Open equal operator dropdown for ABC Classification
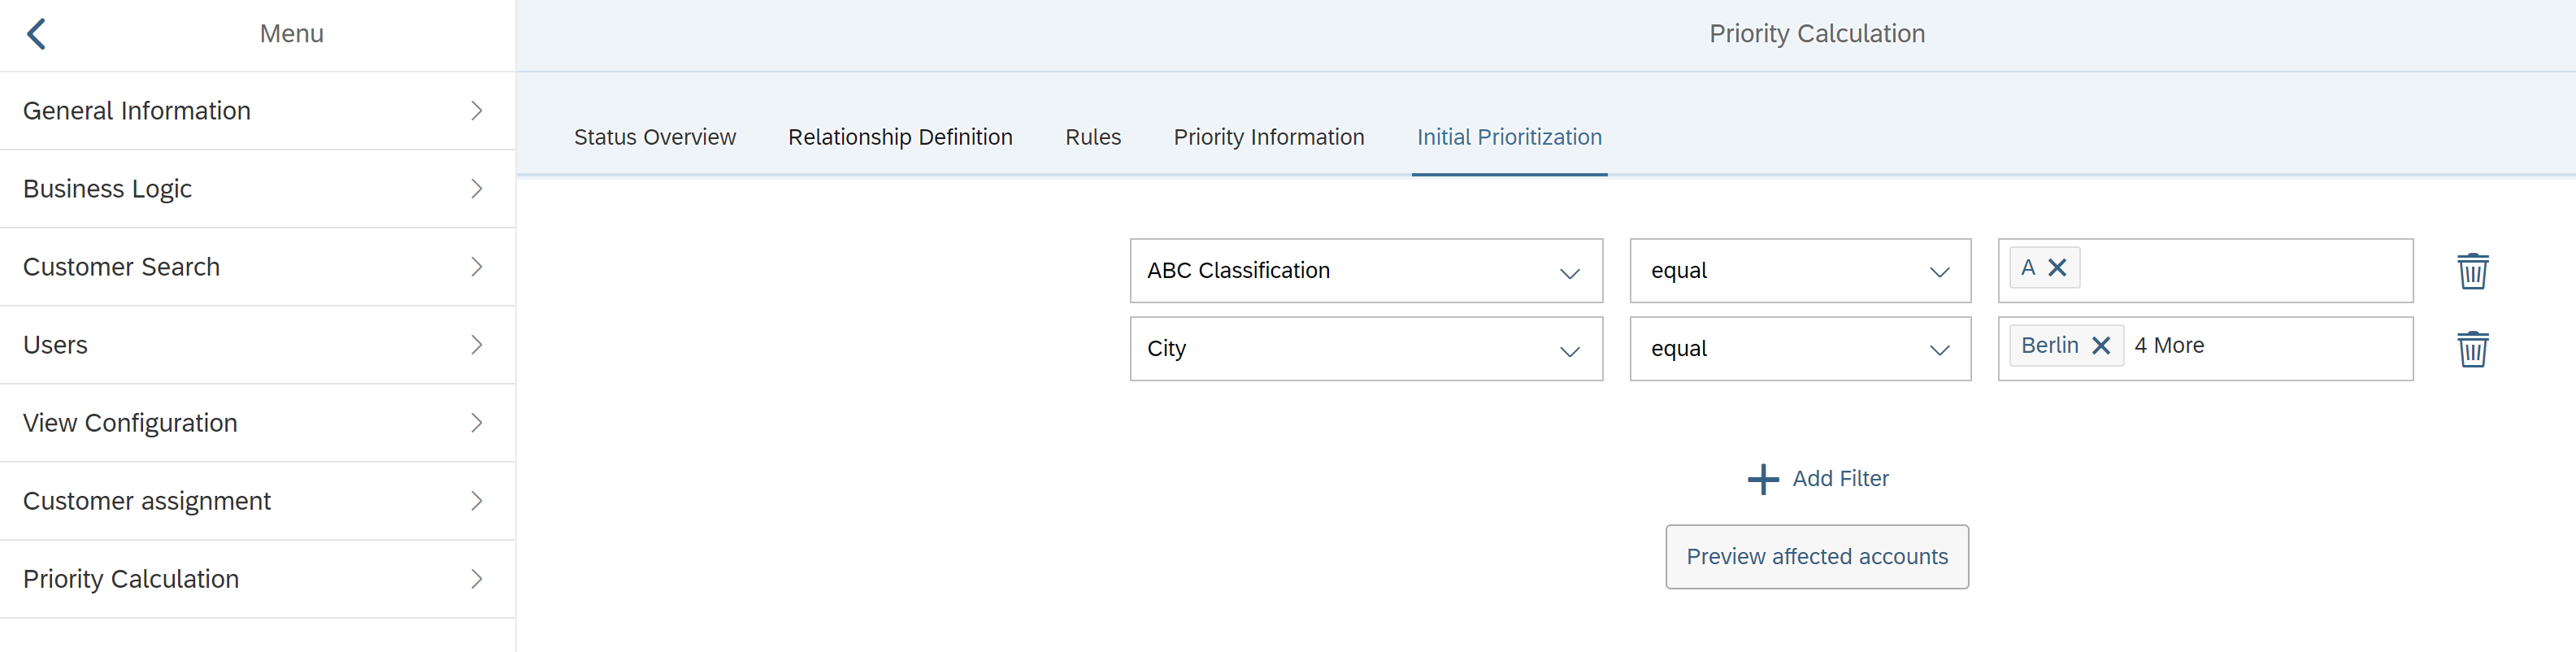 (x=1800, y=270)
